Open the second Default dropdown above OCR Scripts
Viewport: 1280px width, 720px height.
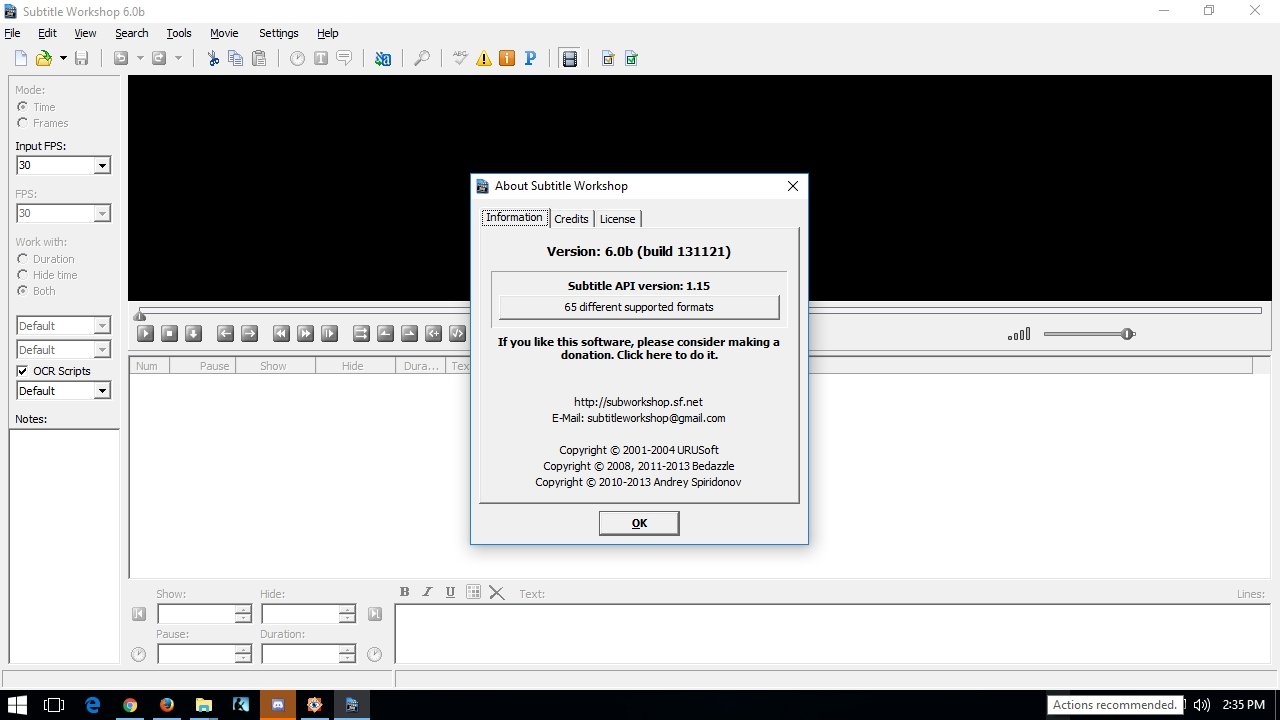tap(102, 350)
